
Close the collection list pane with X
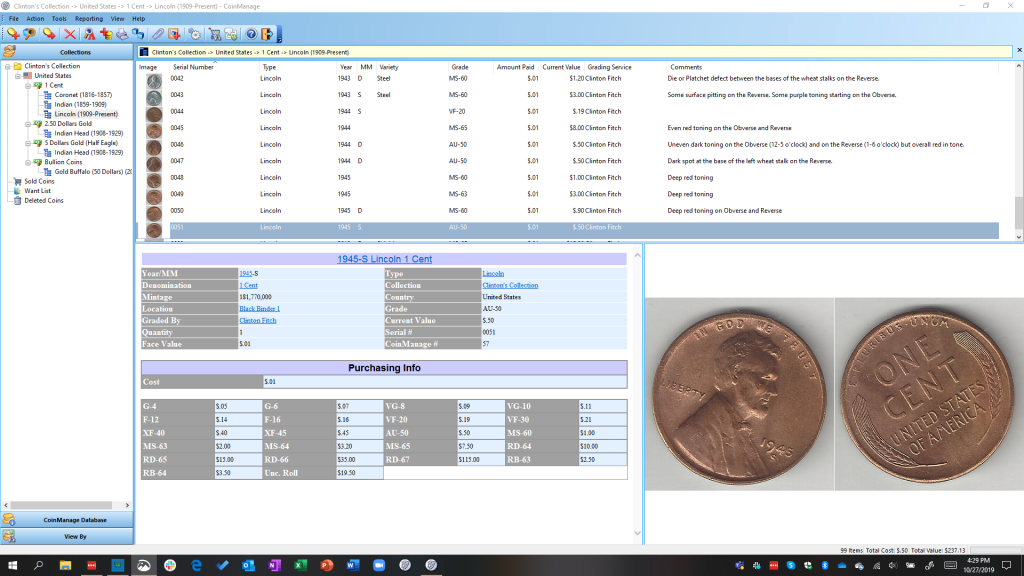point(1019,50)
